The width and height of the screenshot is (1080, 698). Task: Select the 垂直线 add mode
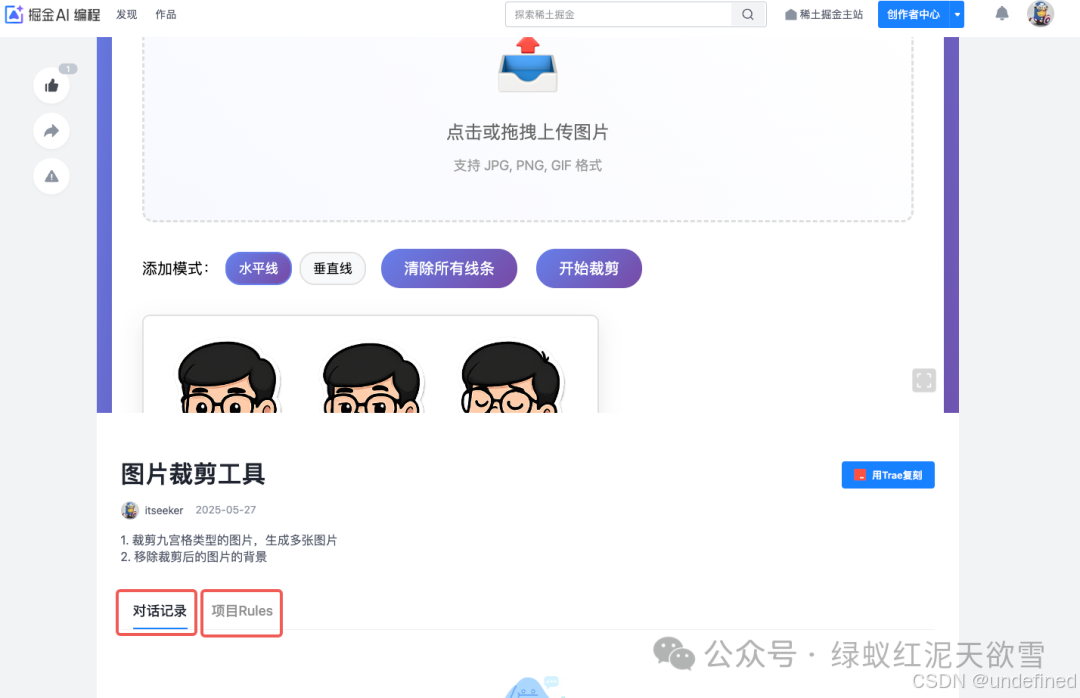[x=333, y=268]
